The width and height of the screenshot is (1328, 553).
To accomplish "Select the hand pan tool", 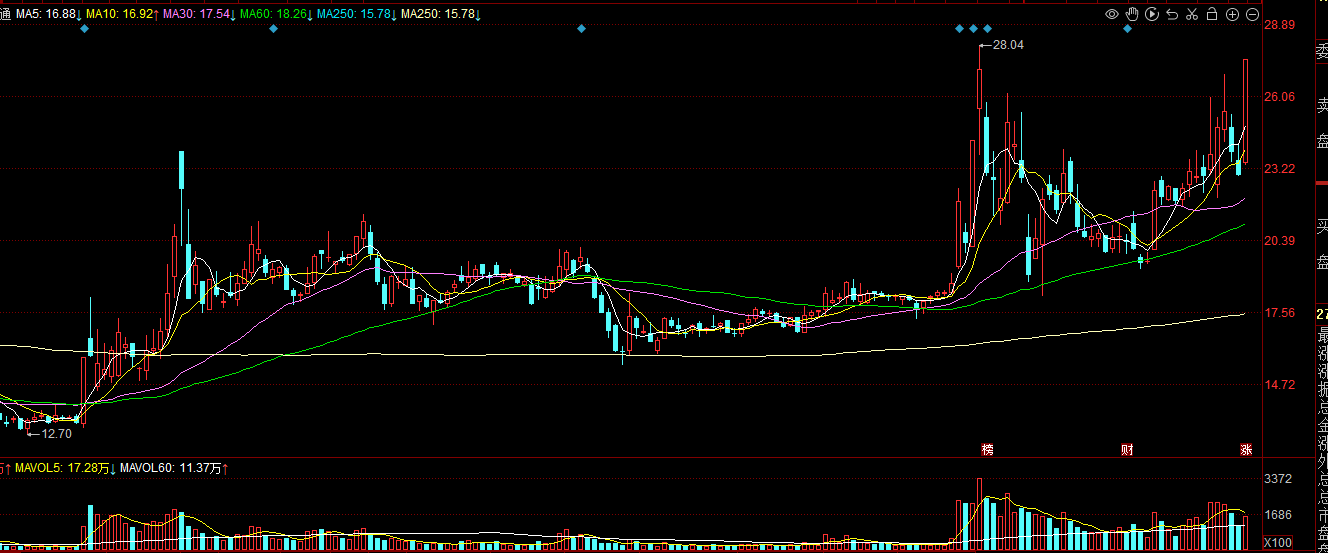I will click(1132, 14).
